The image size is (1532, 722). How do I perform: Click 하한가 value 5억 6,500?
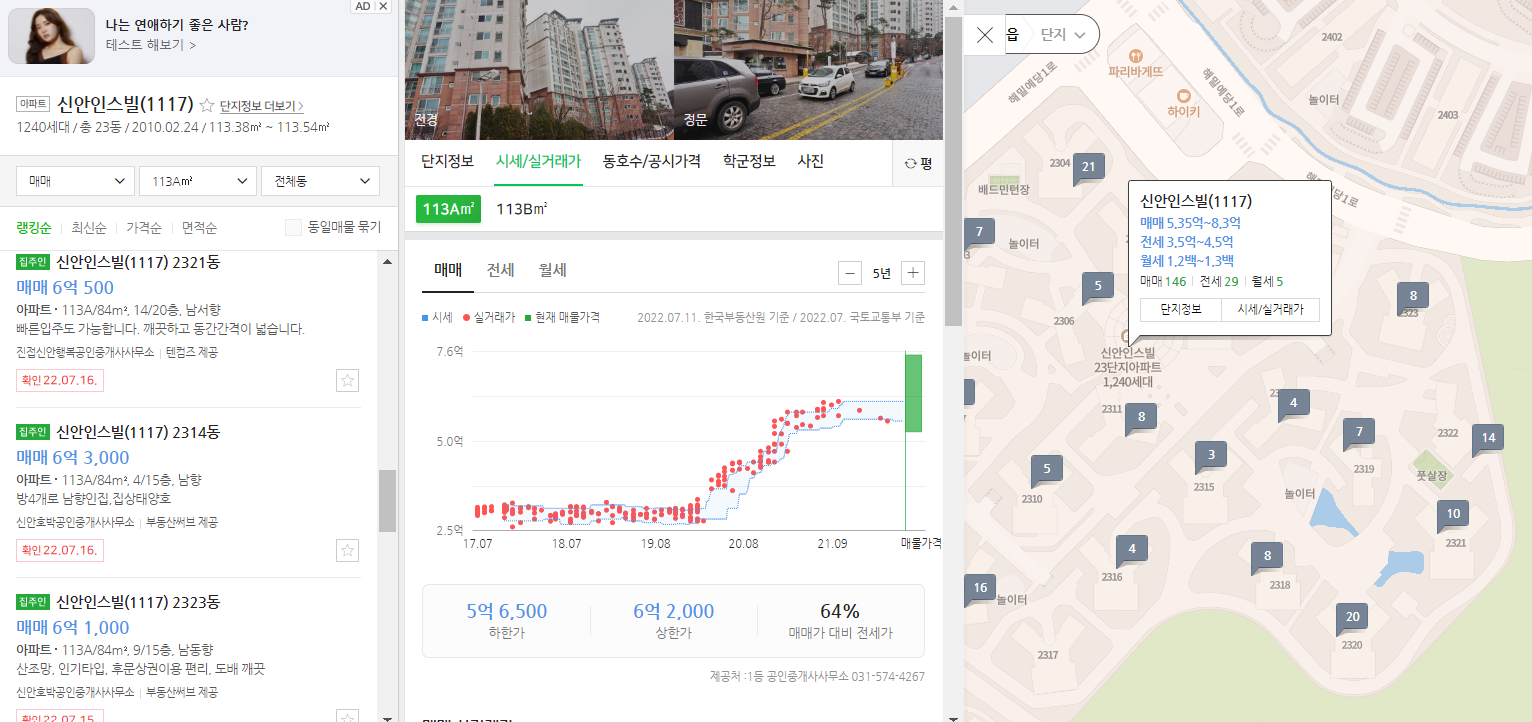click(507, 611)
